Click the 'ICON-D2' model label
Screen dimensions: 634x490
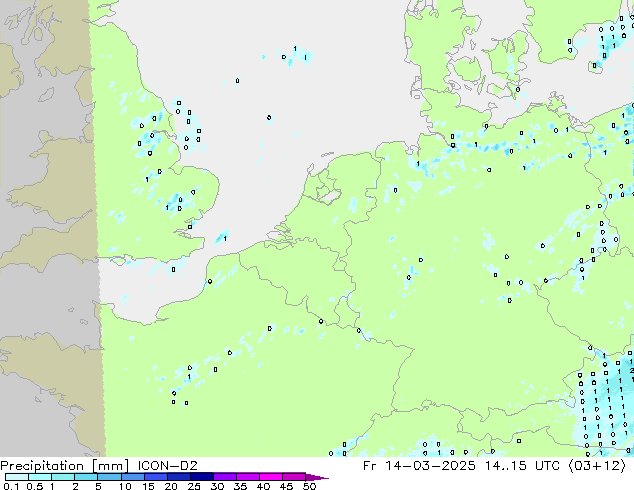click(167, 466)
